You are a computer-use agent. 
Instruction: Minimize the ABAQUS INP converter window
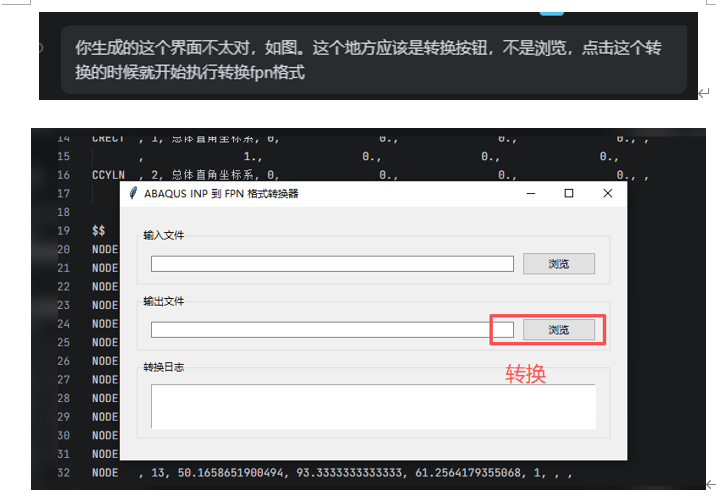530,193
